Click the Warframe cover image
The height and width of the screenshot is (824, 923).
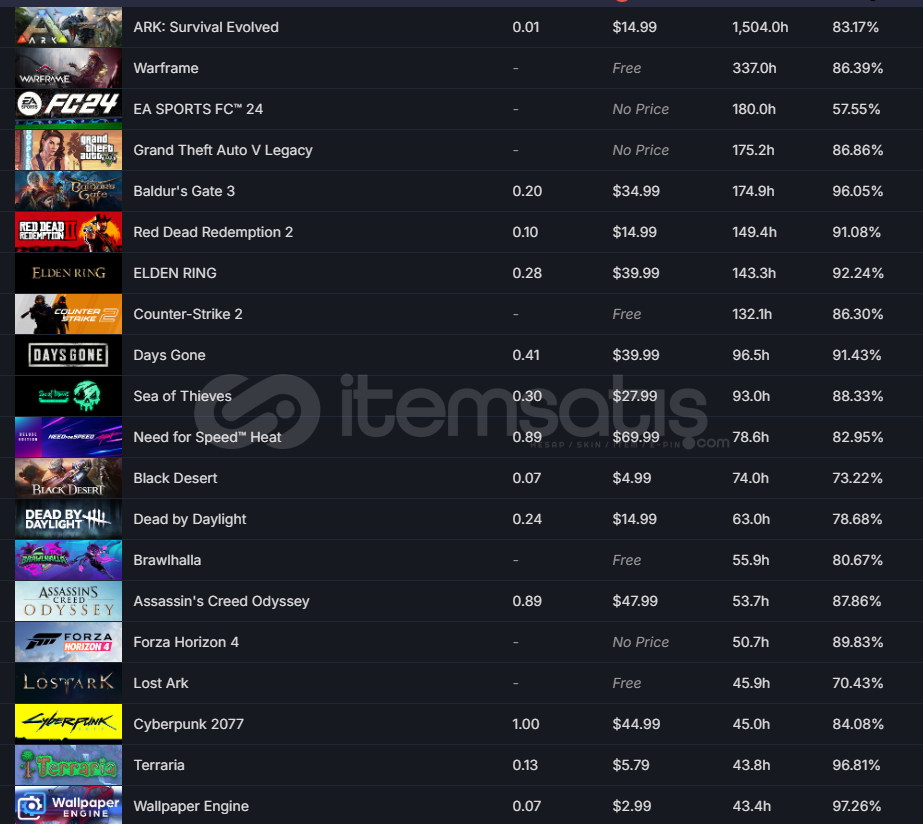68,68
